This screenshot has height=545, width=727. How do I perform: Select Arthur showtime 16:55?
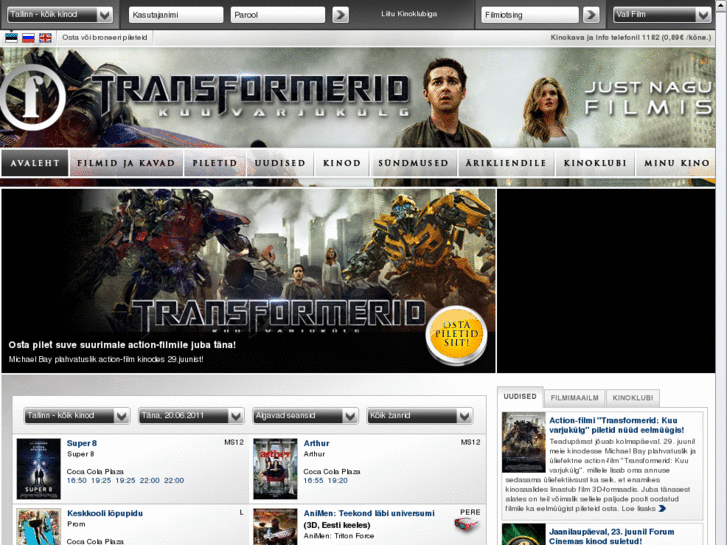pyautogui.click(x=313, y=481)
